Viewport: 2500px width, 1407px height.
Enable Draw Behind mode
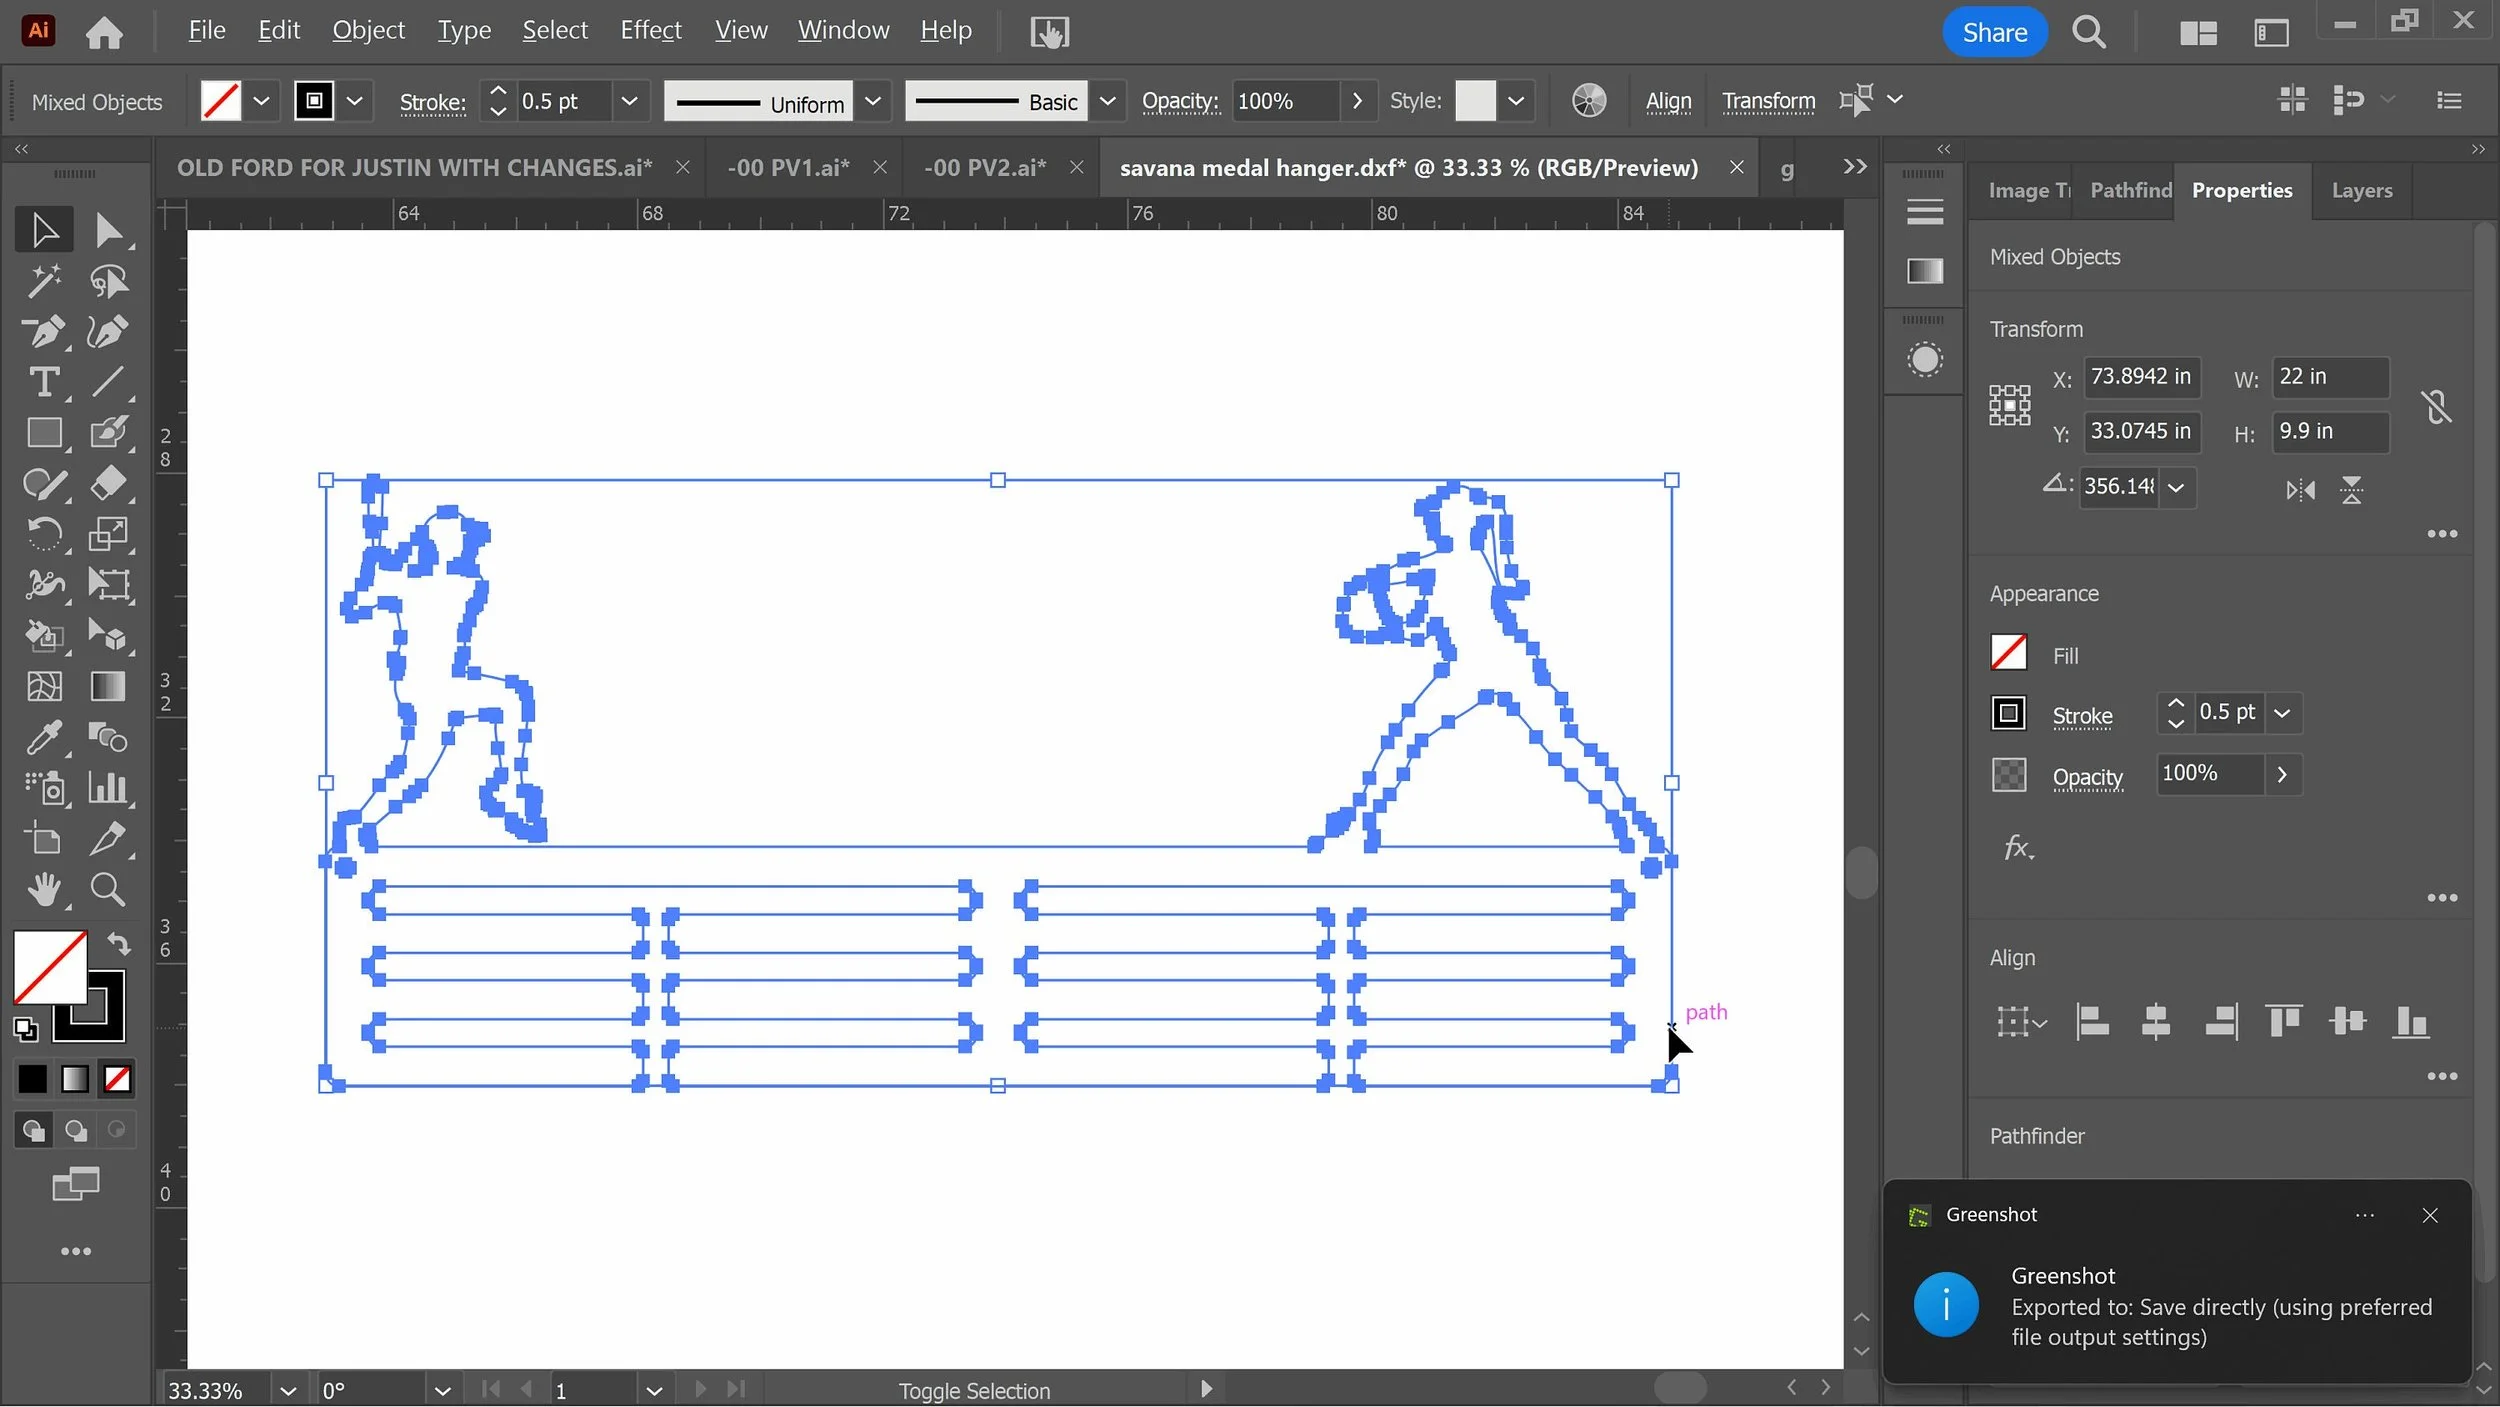75,1130
